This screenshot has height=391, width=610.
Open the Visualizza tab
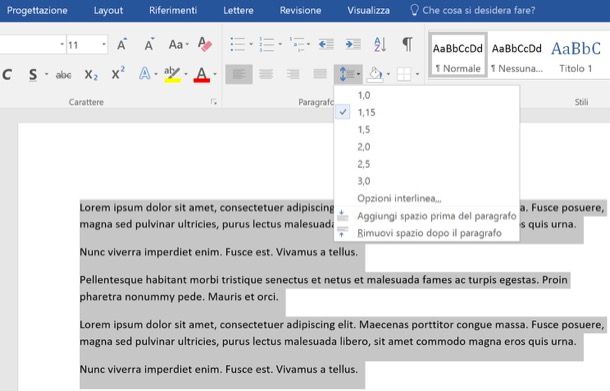(368, 11)
